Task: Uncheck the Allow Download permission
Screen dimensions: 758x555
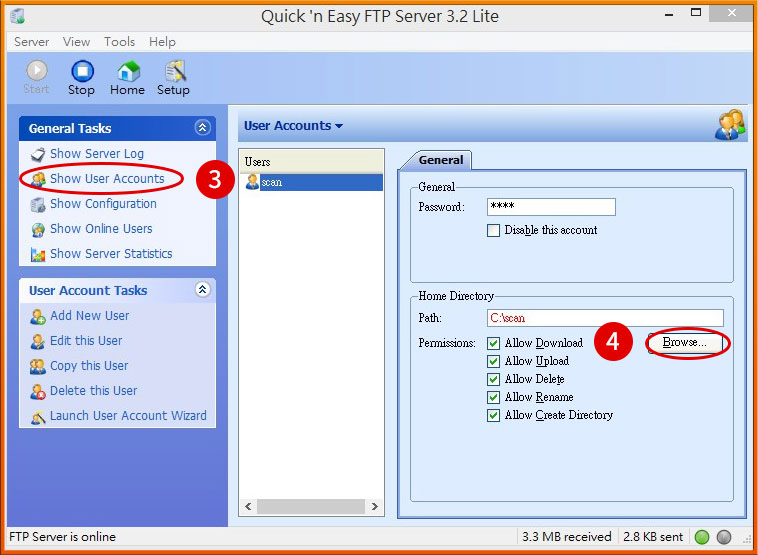Action: pyautogui.click(x=493, y=343)
